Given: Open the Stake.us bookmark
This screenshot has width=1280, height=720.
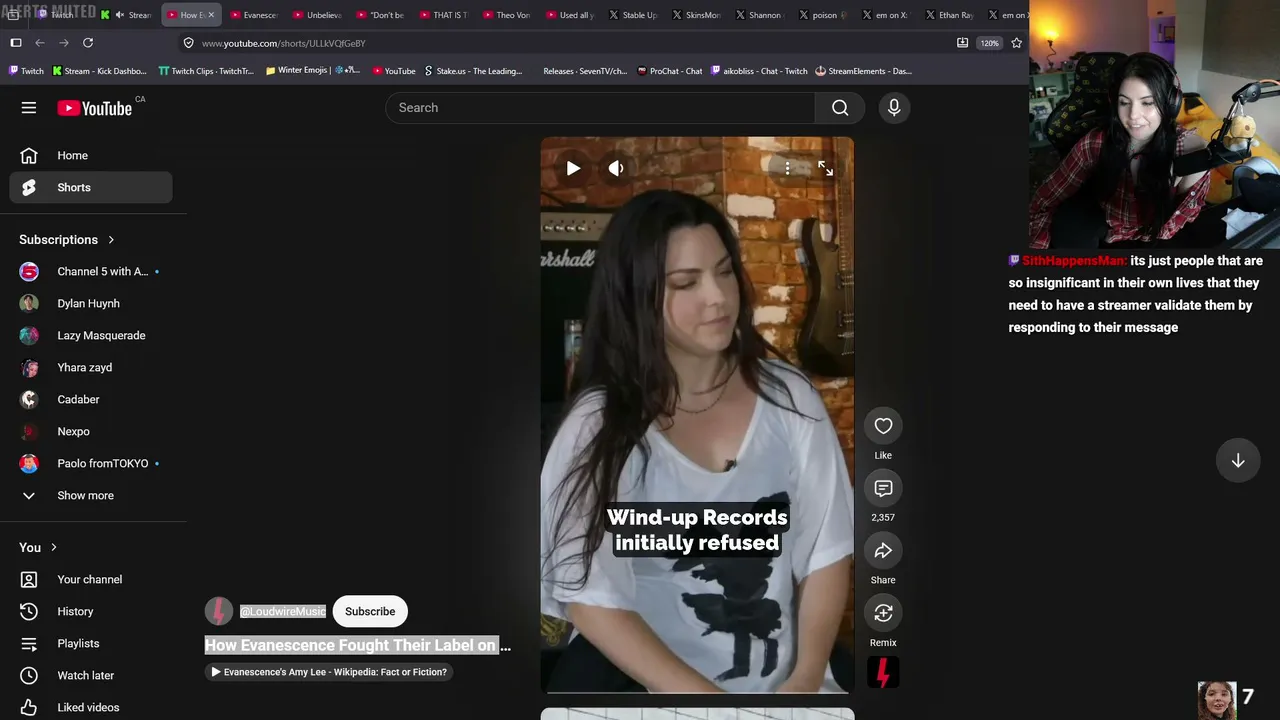Looking at the screenshot, I should [473, 71].
